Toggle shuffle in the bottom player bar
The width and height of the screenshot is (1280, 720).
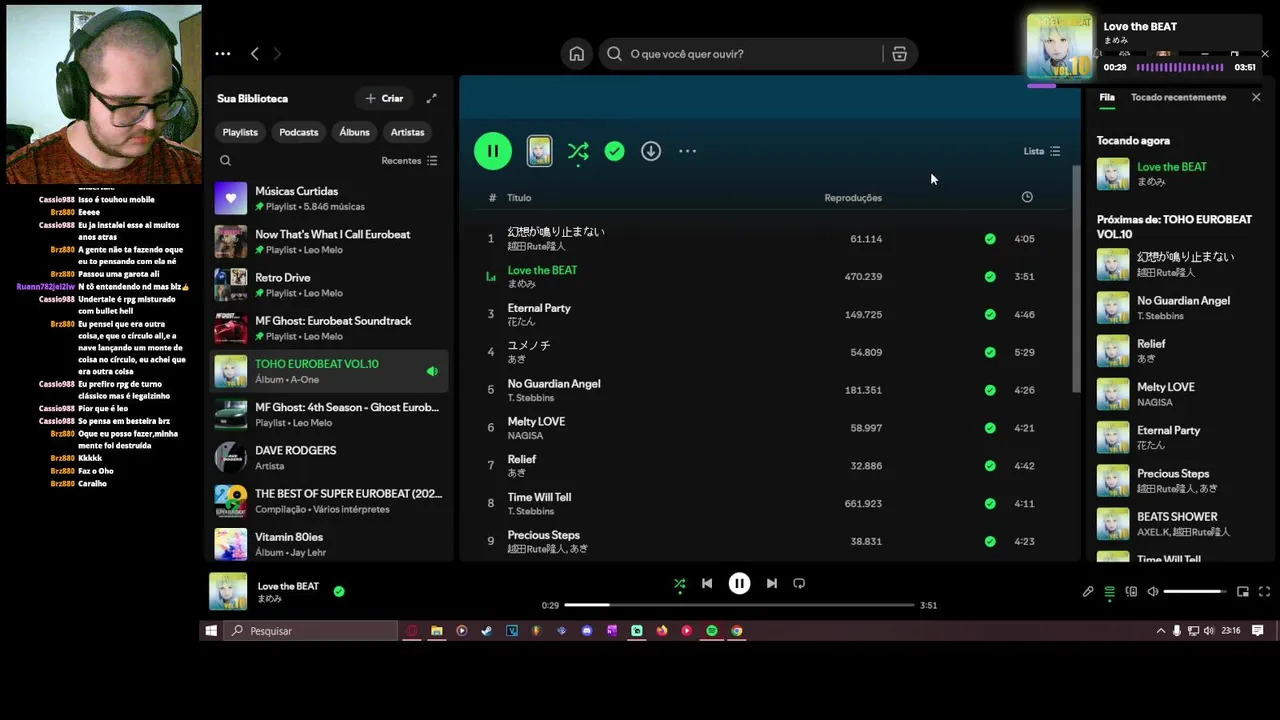coord(679,584)
